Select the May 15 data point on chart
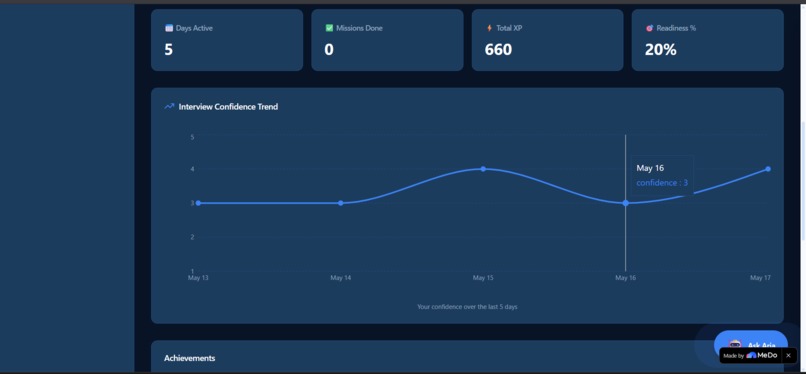 tap(483, 169)
